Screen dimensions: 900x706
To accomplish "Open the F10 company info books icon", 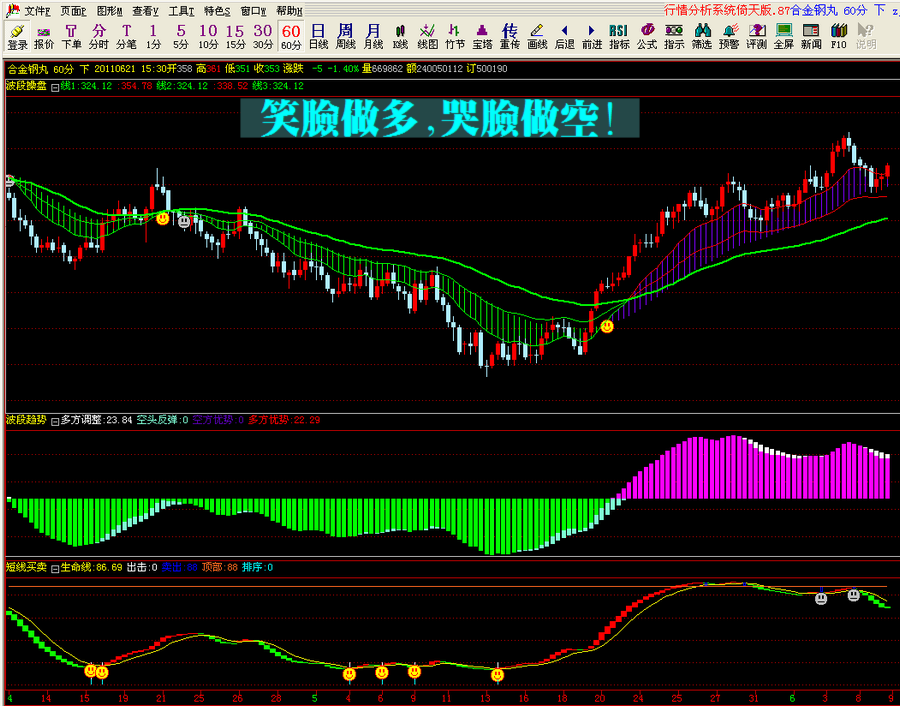I will [x=839, y=37].
